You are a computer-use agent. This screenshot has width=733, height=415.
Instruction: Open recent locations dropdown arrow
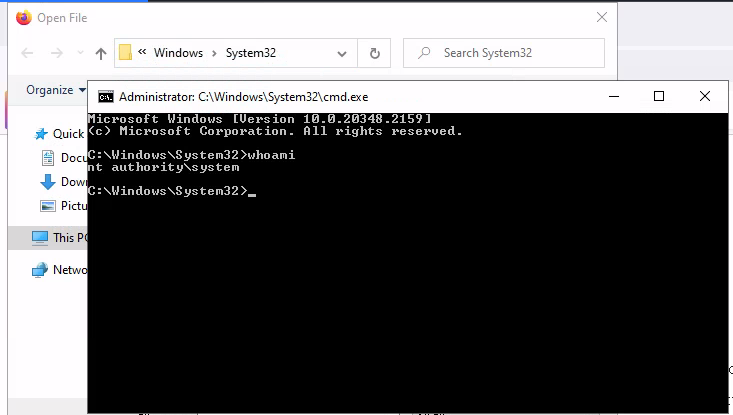tap(80, 53)
